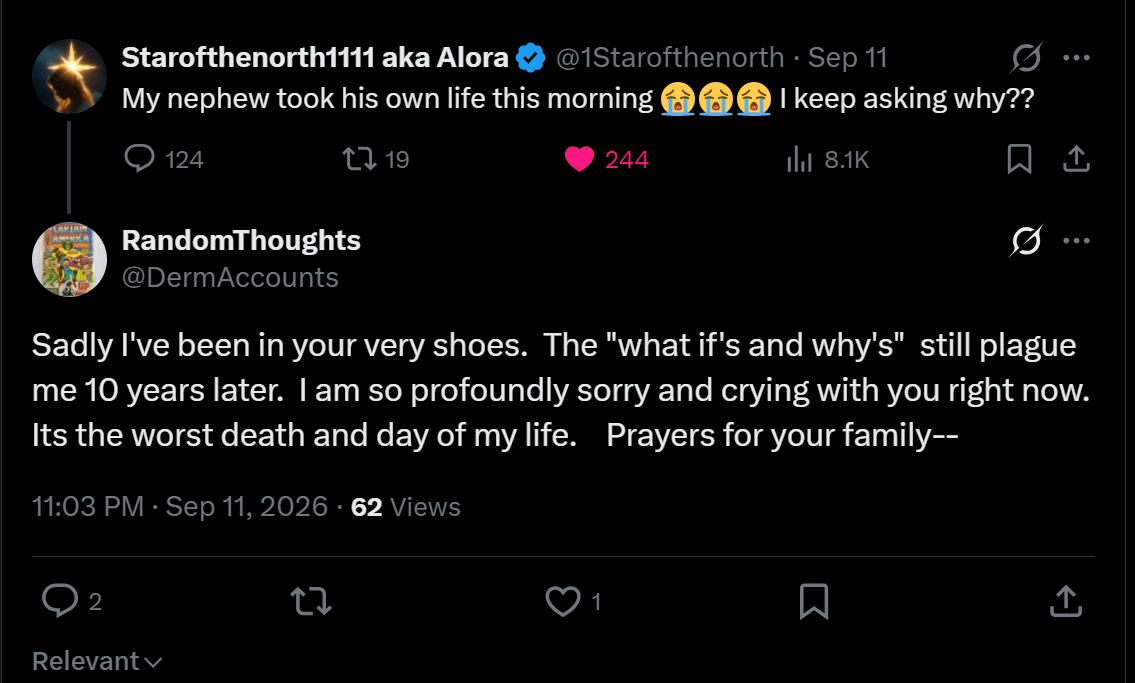Open Grok icon on RandomThoughts reply
The width and height of the screenshot is (1135, 683).
point(1026,241)
